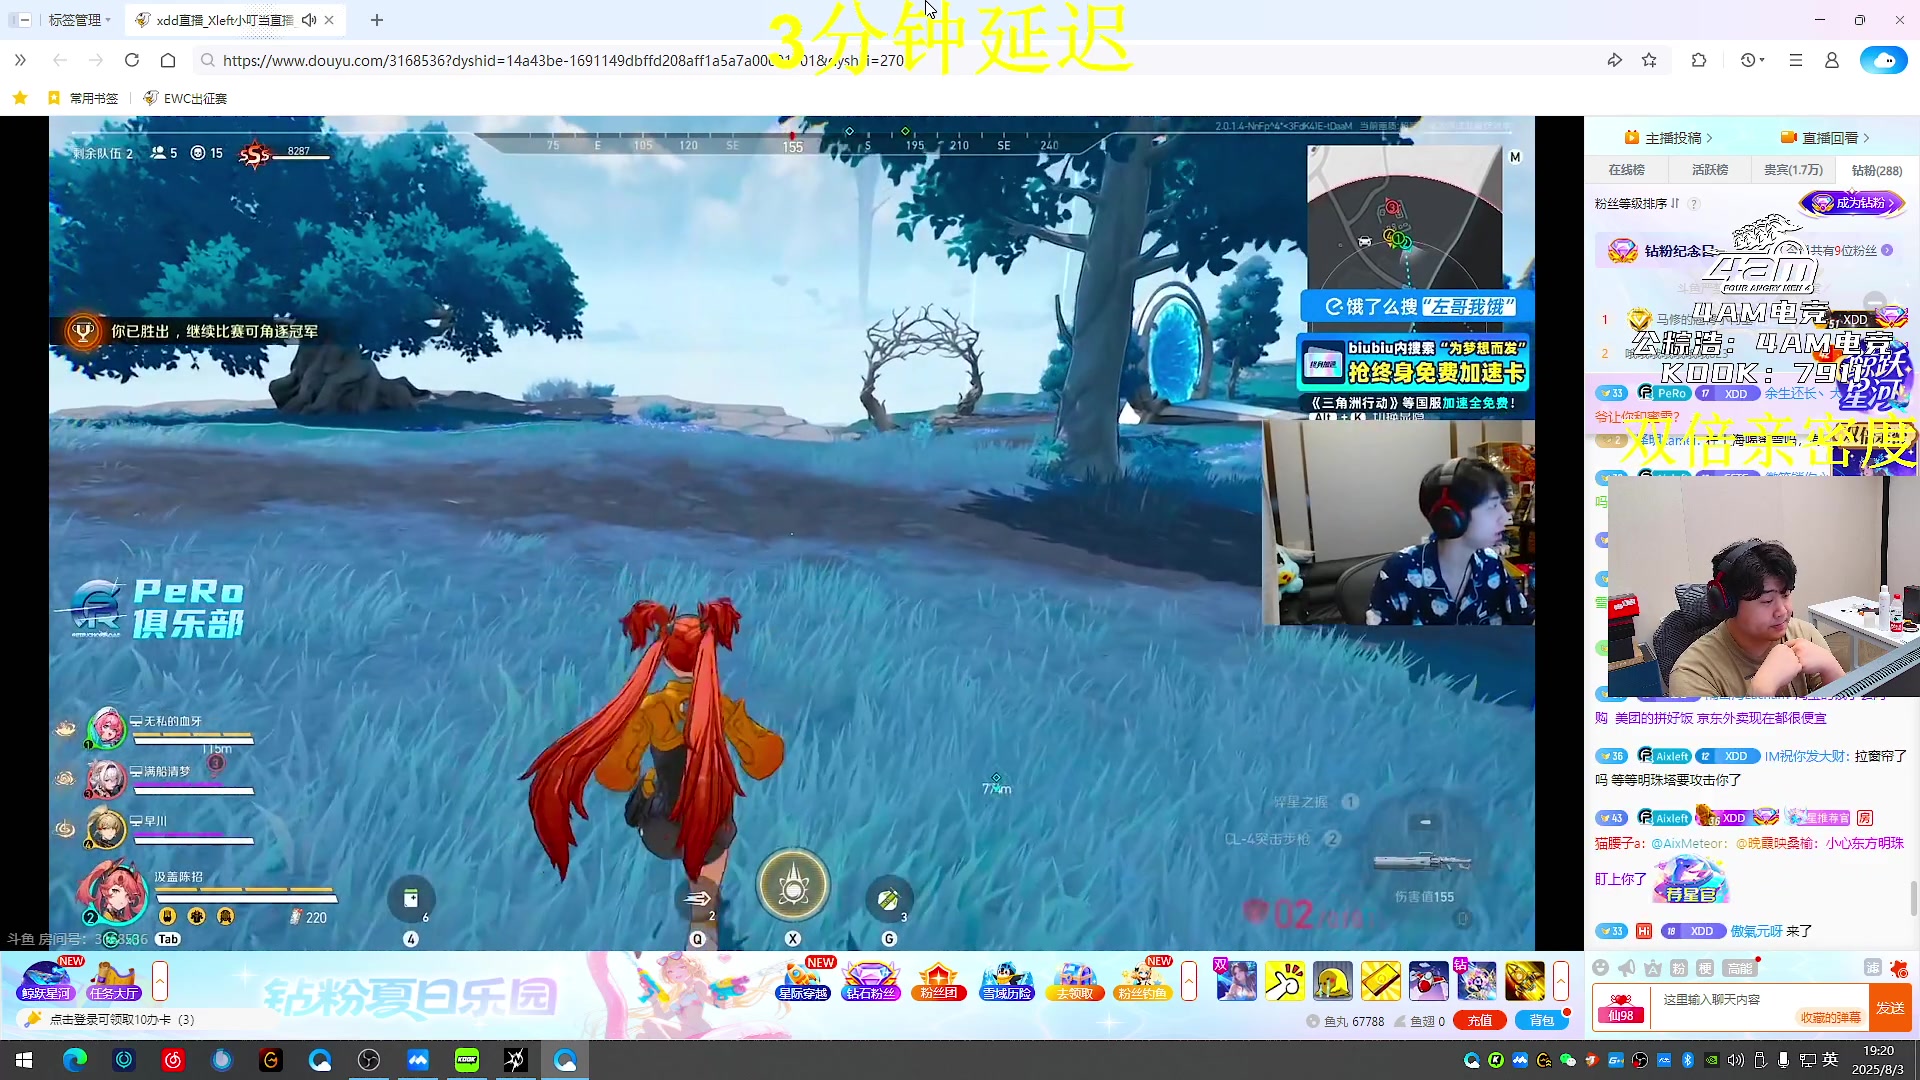Select the address bar URL
The image size is (1920, 1080).
563,60
